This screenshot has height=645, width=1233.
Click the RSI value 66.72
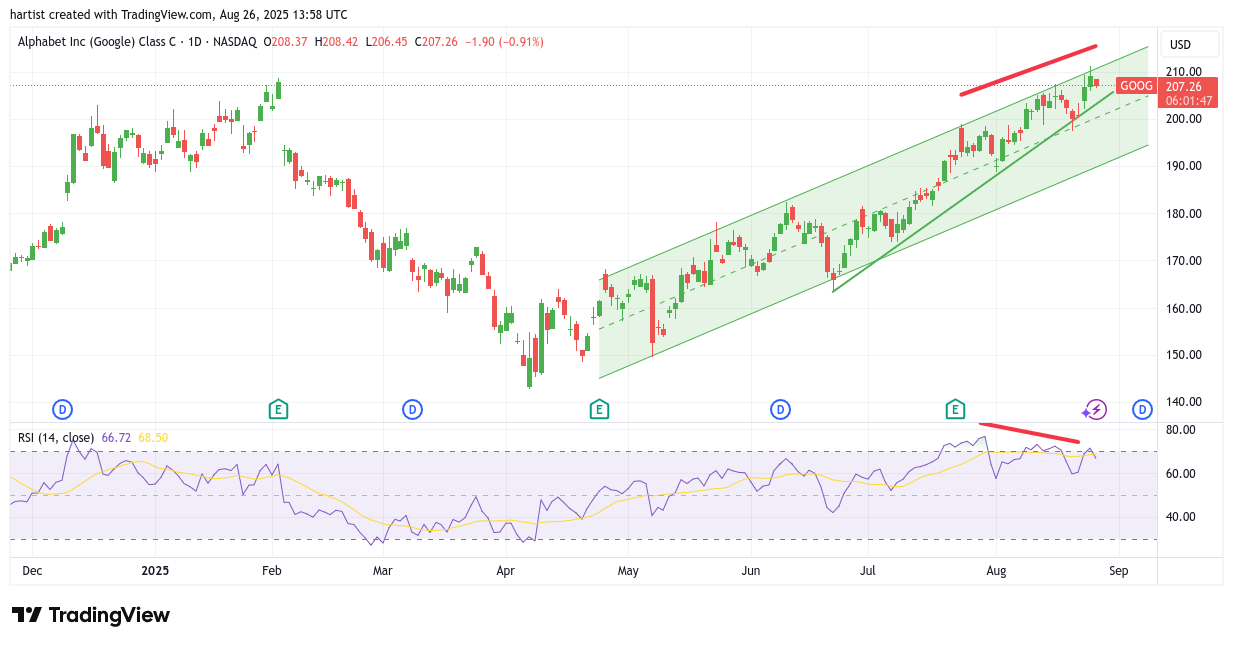click(116, 437)
